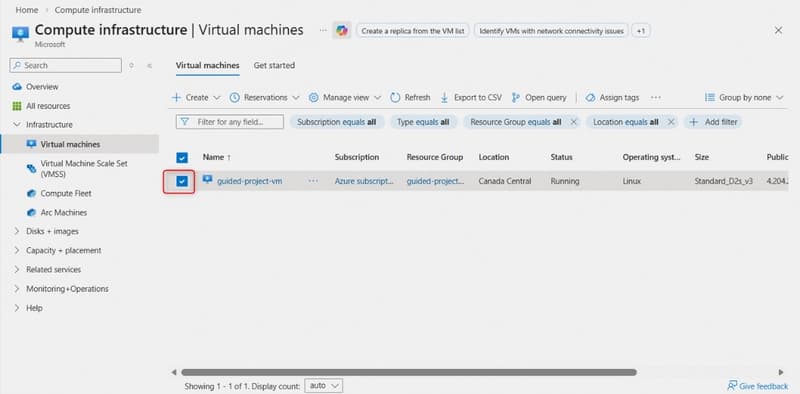The image size is (800, 394).
Task: Click the Add filter plus icon
Action: 694,122
